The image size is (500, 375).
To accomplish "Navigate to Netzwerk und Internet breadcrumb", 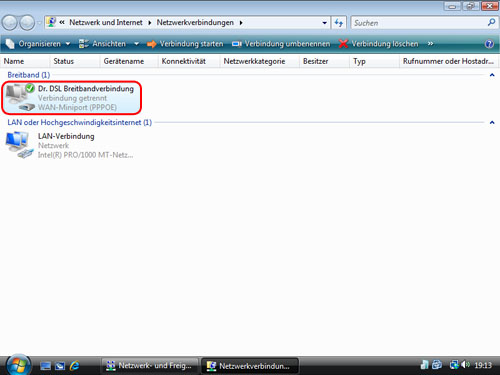I will tap(106, 22).
